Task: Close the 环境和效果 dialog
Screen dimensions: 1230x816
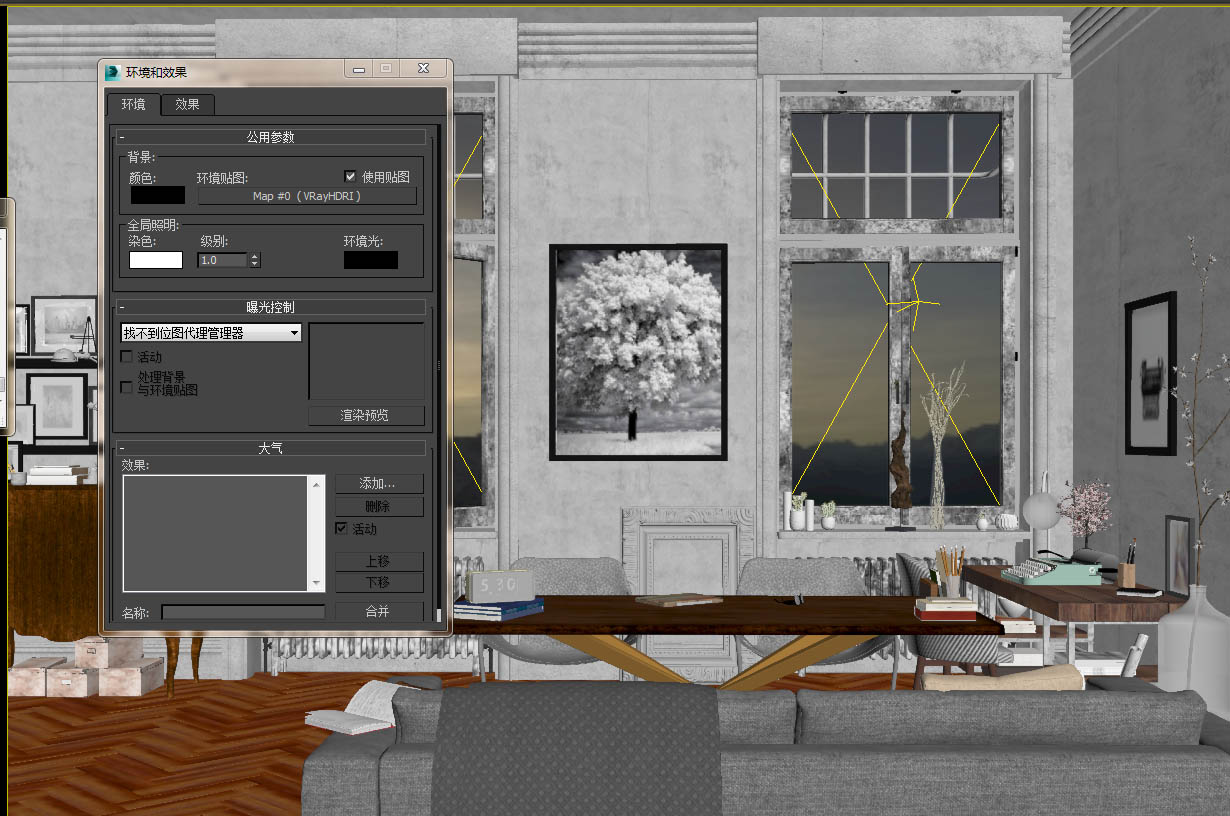Action: point(423,68)
